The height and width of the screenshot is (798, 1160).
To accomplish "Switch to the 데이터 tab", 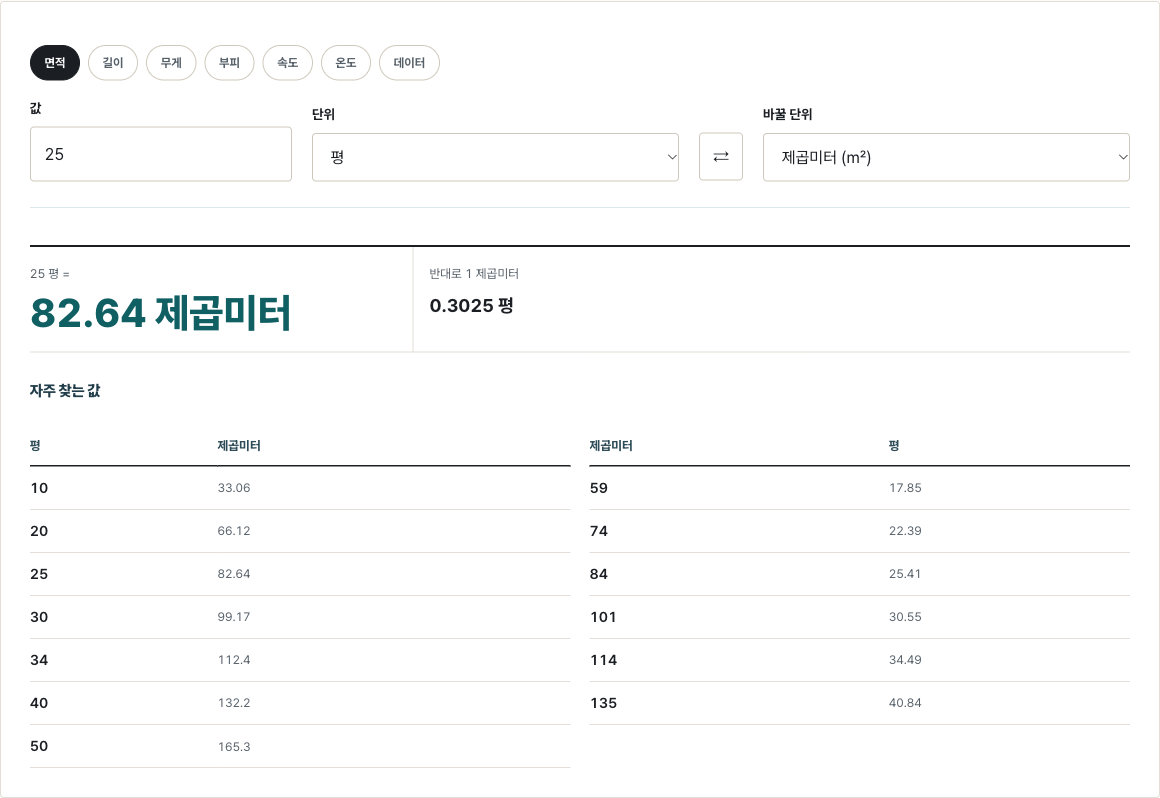I will (x=409, y=63).
